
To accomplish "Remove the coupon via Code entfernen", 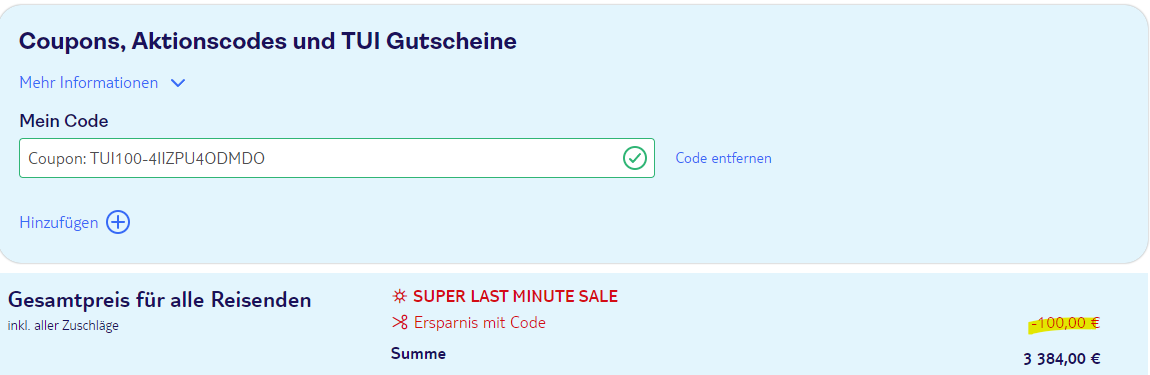I will click(x=723, y=158).
